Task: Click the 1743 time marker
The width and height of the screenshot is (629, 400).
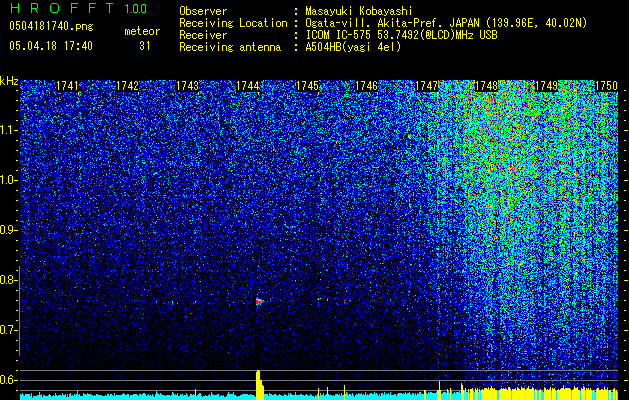Action: pos(187,86)
